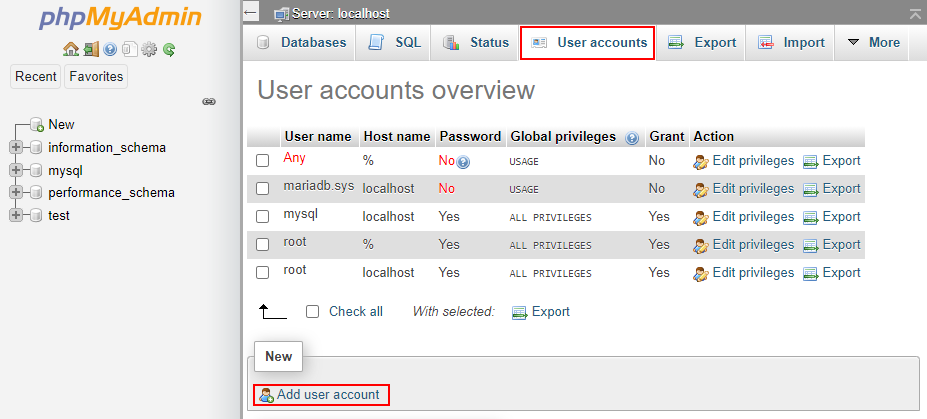Click the link chain icon in sidebar

coord(209,102)
